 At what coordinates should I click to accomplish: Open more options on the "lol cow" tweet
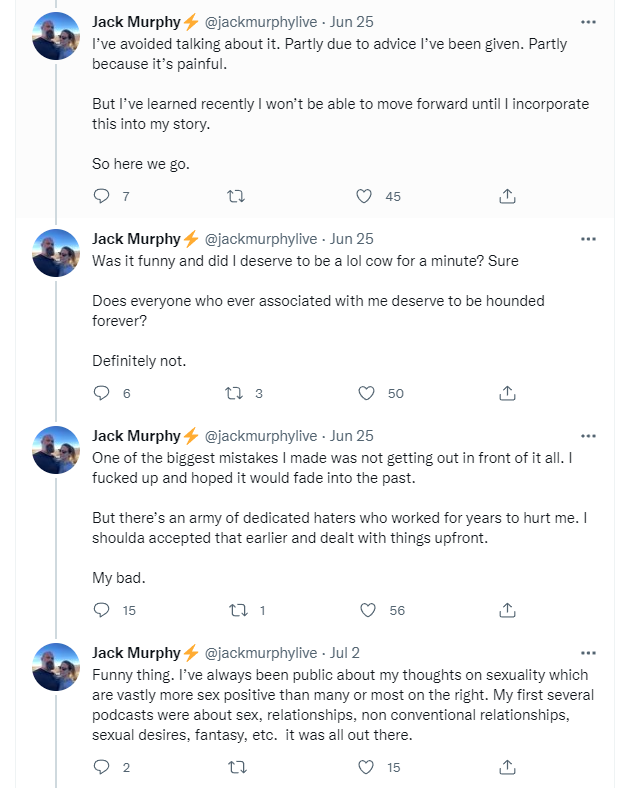588,239
